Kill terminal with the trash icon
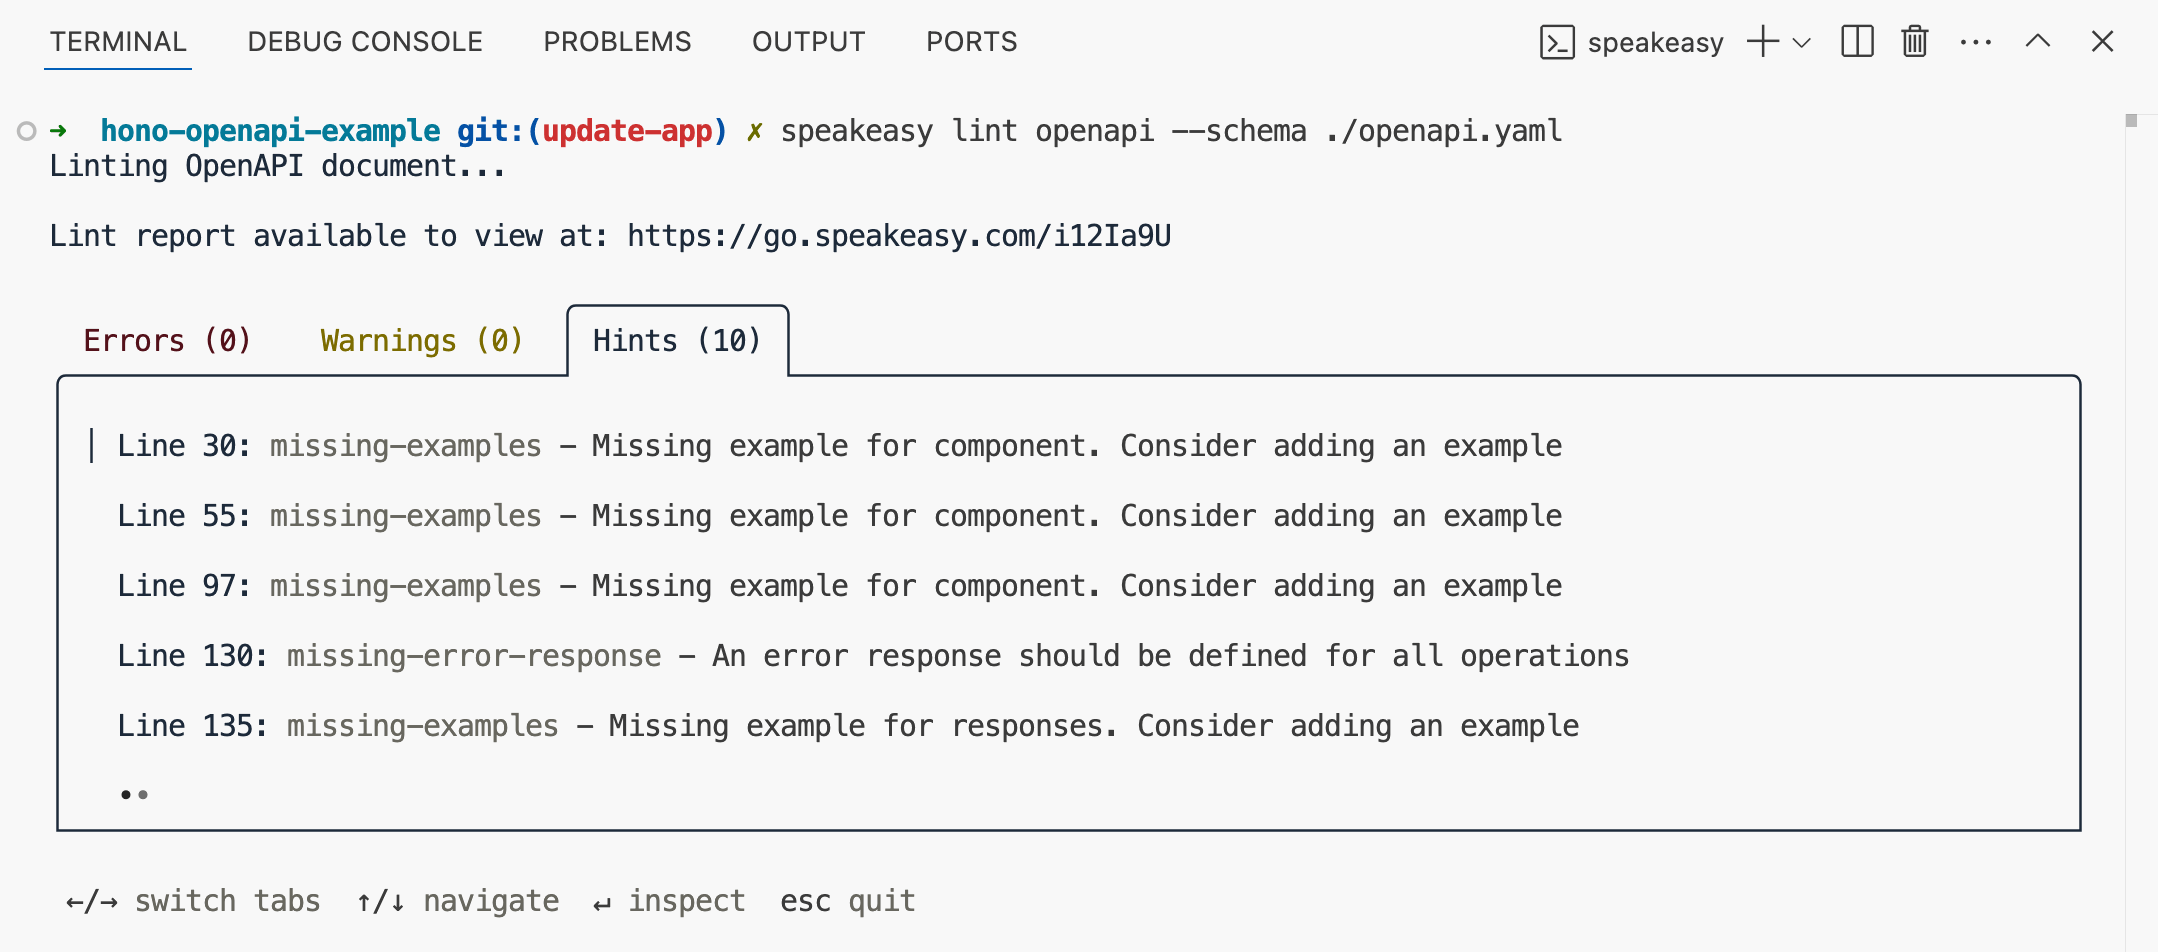This screenshot has height=952, width=2158. [x=1914, y=42]
